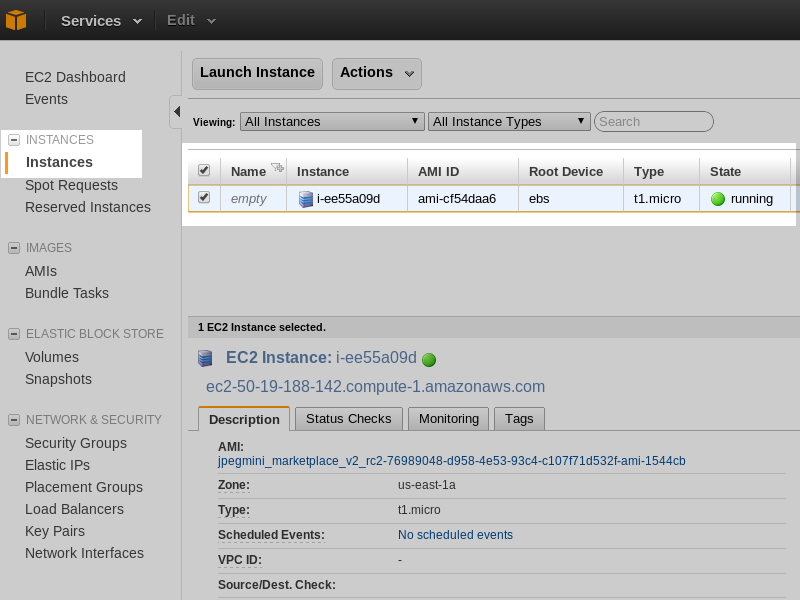
Task: Click the t1.micro cell in instance row
Action: [657, 198]
